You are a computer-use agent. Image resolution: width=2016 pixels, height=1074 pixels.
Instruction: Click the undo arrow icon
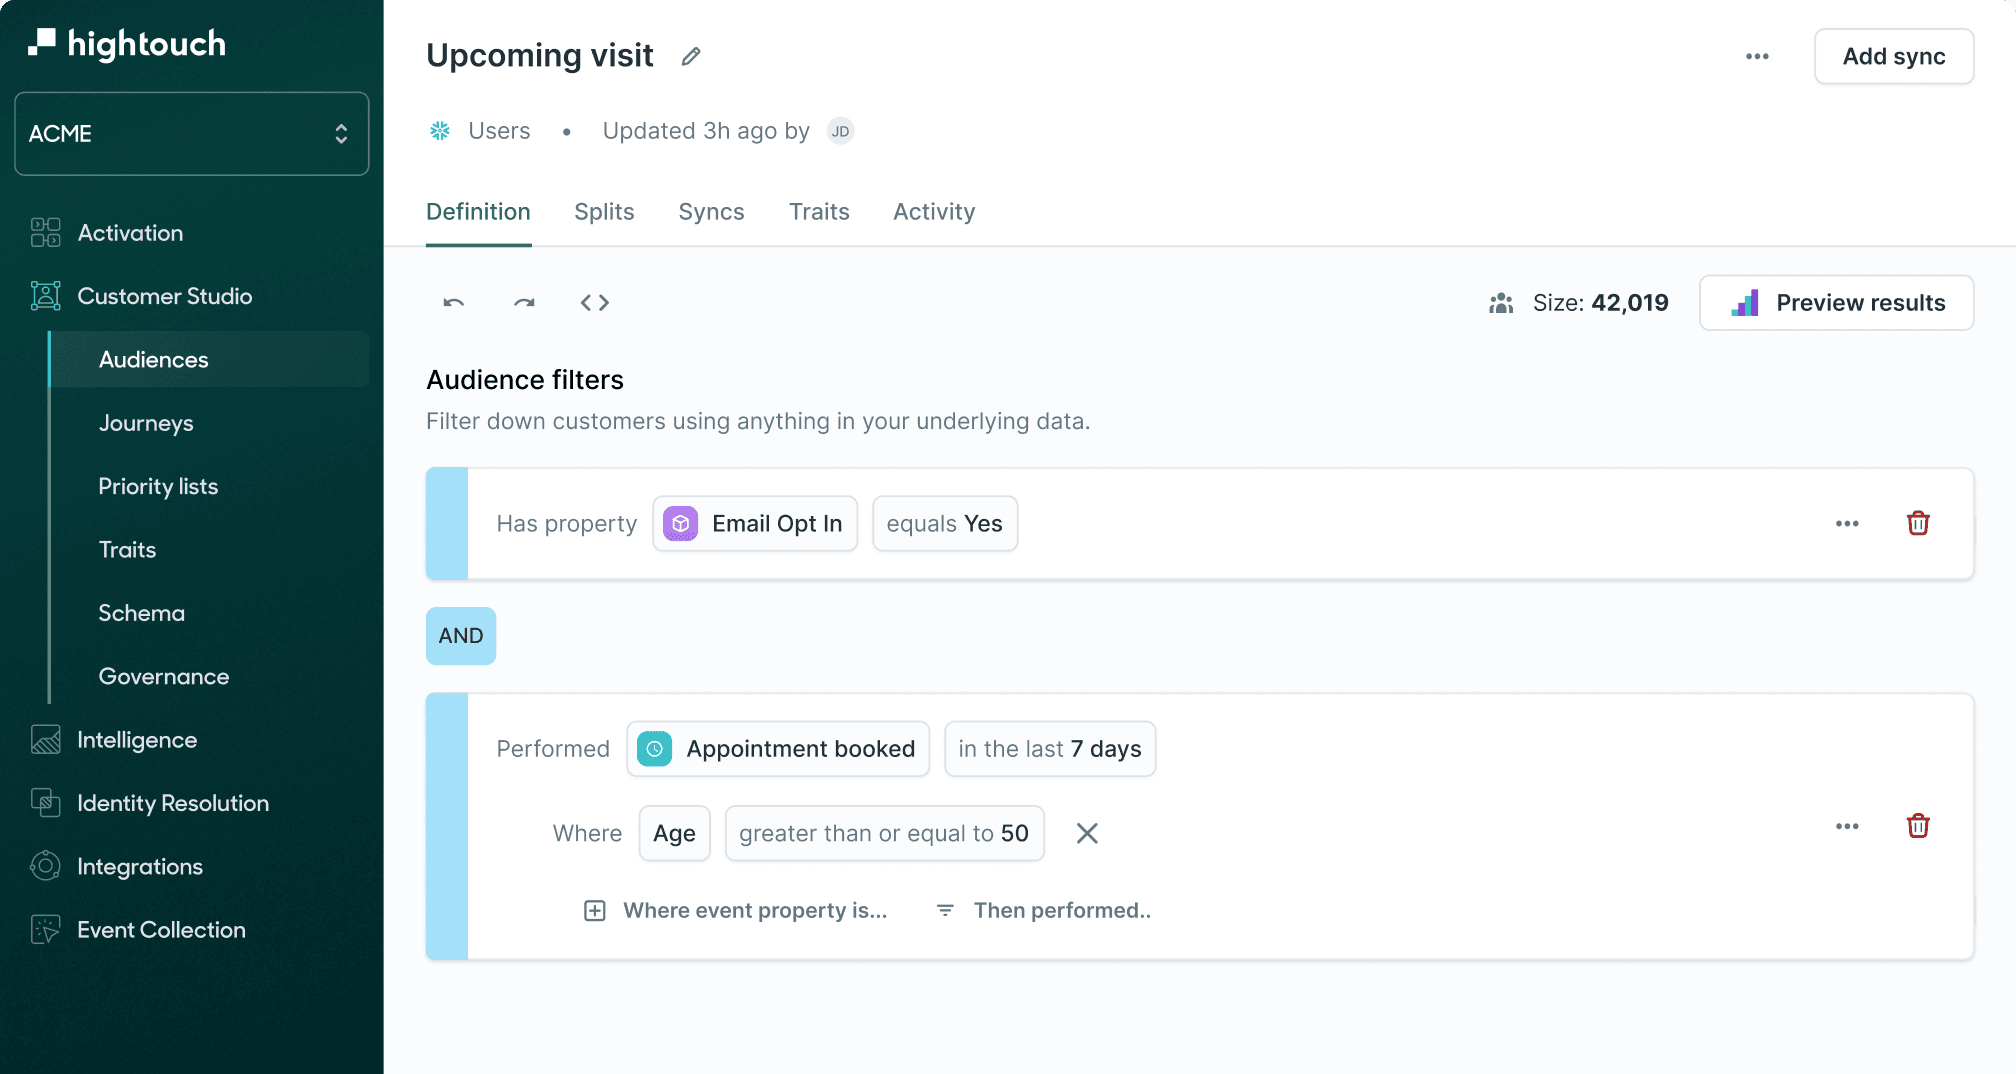[452, 302]
